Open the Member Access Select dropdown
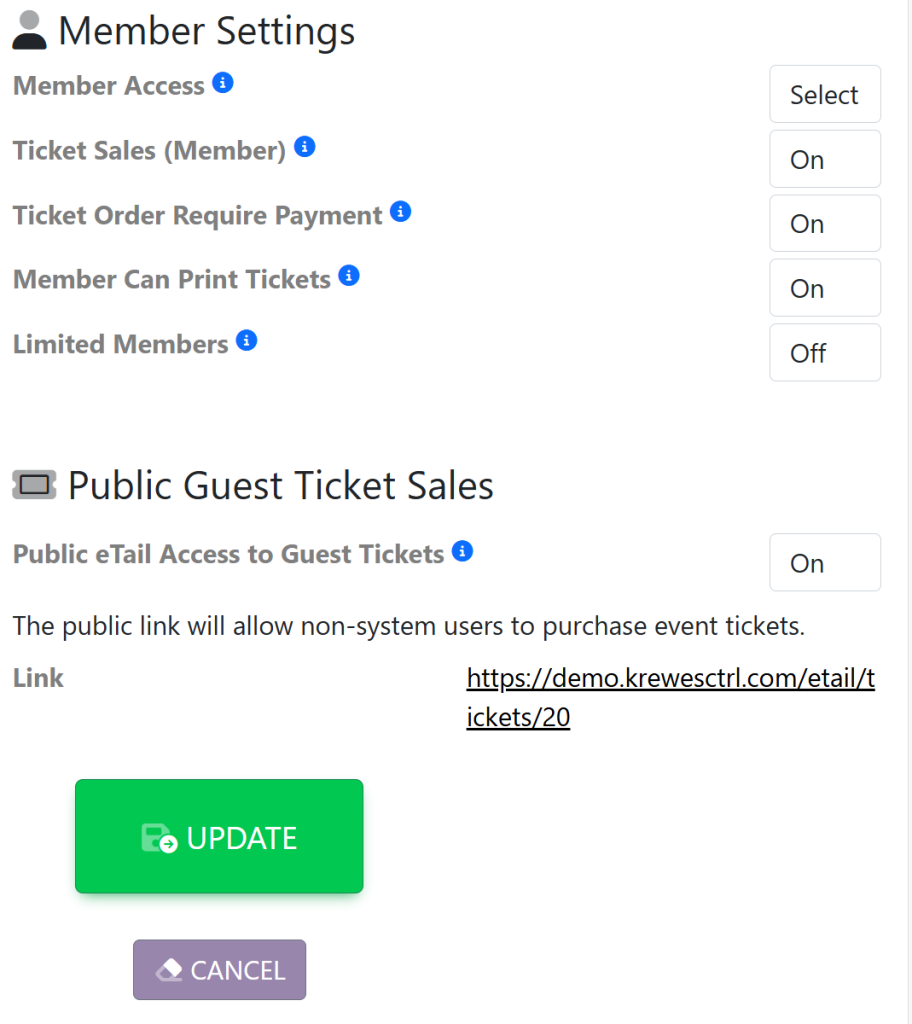 pyautogui.click(x=824, y=95)
